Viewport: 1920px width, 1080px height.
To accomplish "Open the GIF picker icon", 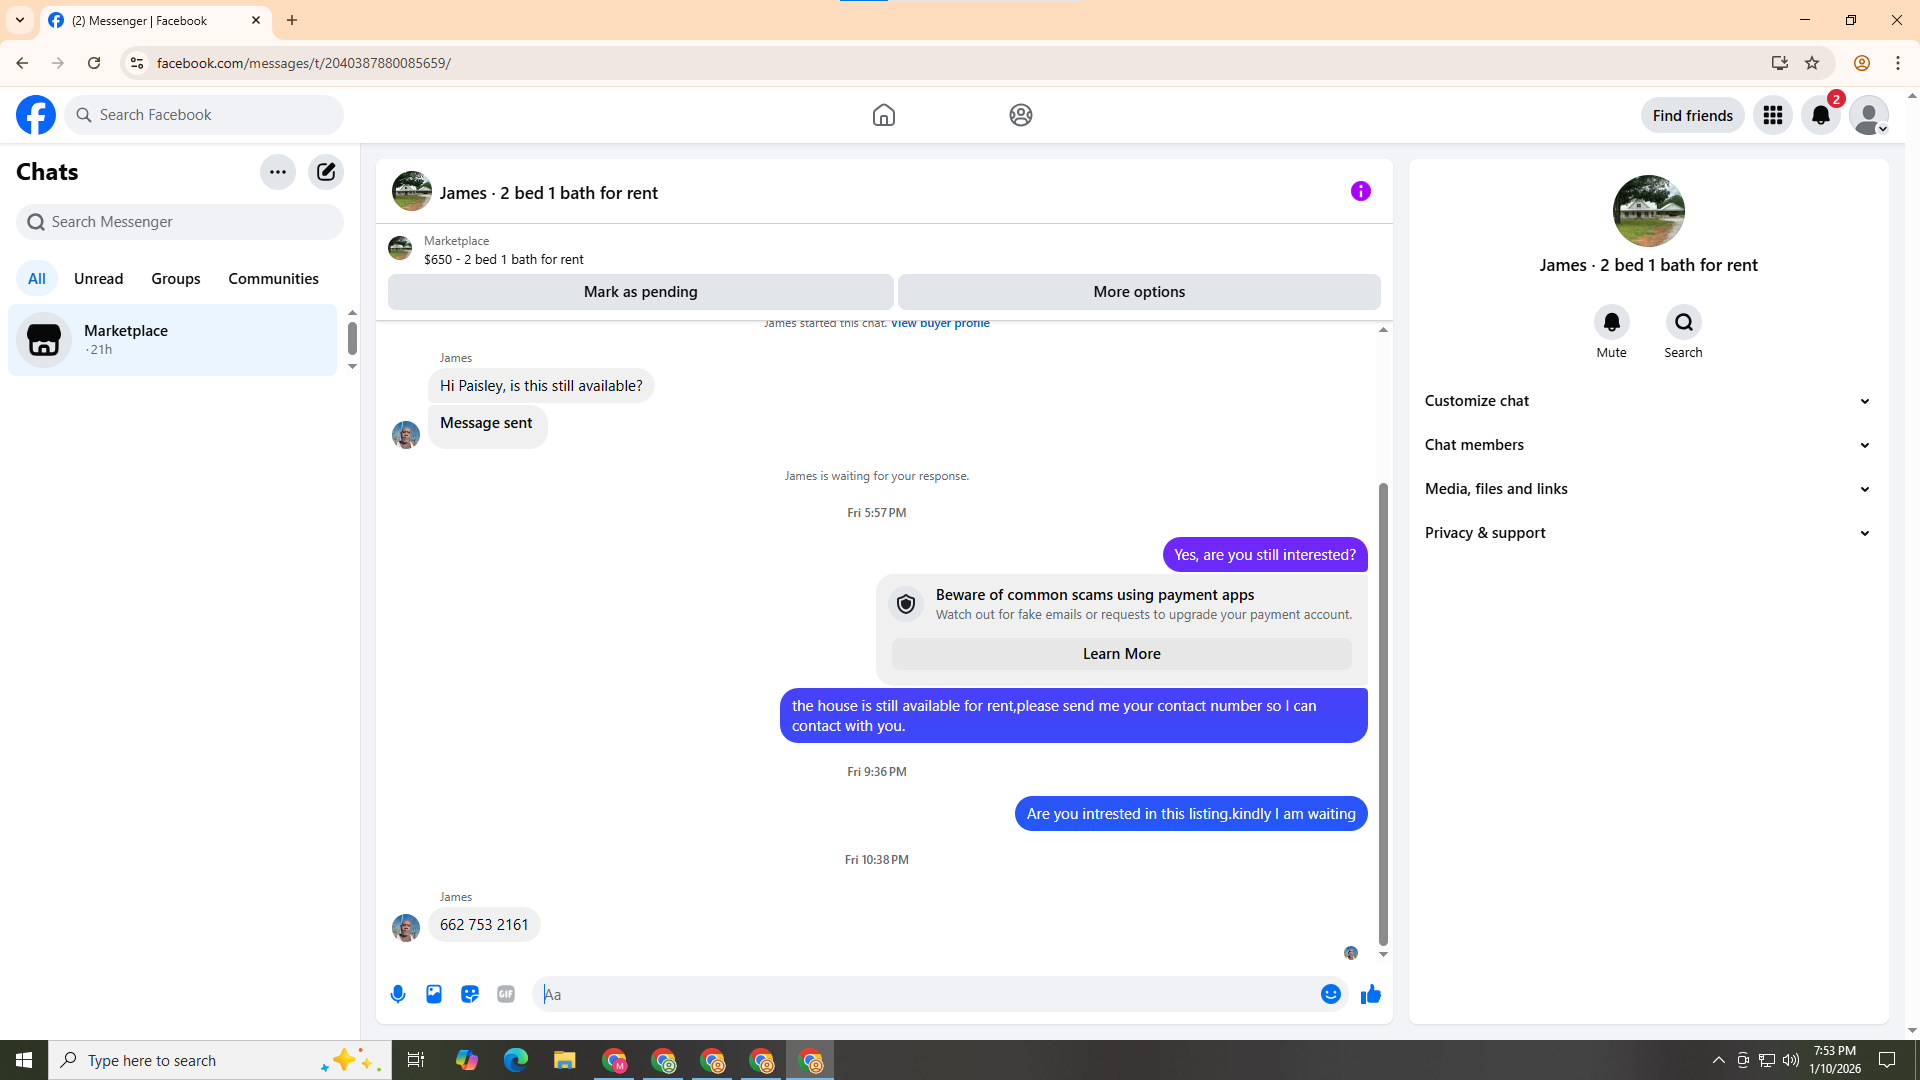I will pyautogui.click(x=506, y=994).
